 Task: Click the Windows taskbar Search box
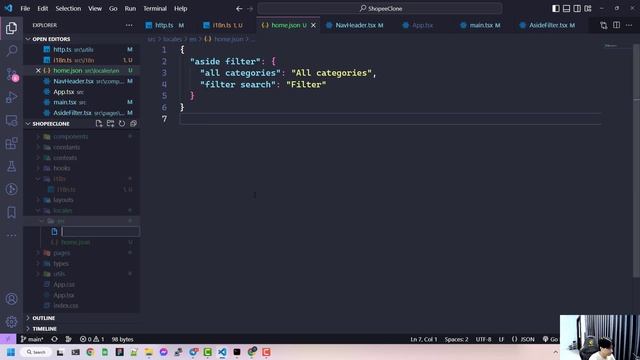pos(36,352)
